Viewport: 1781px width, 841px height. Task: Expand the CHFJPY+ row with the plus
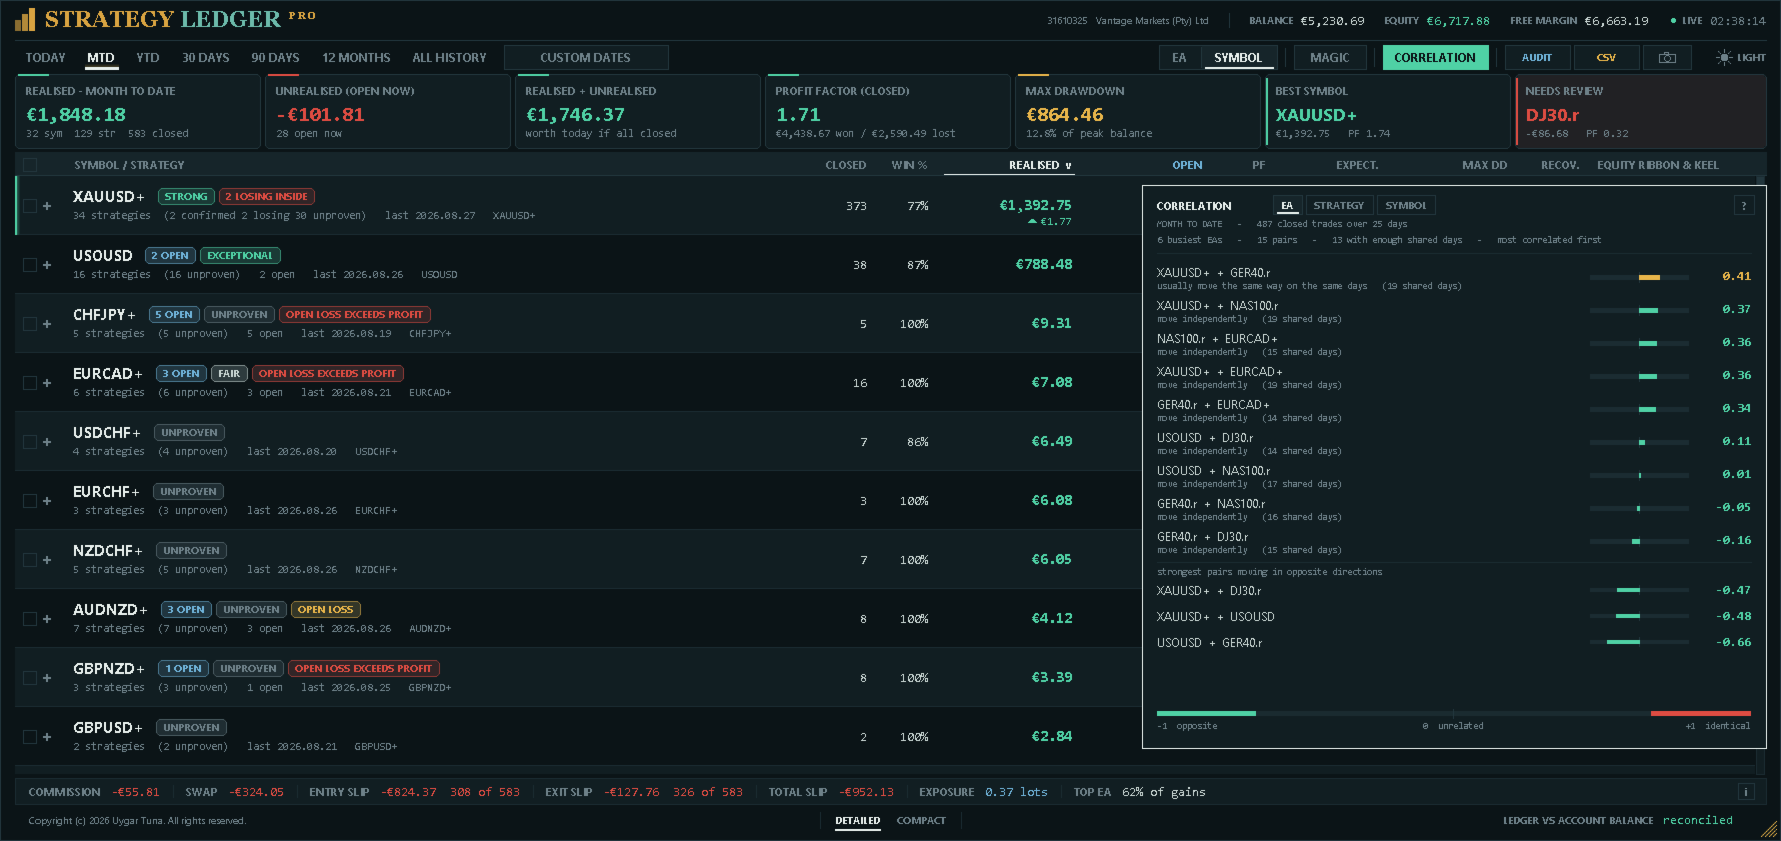47,324
